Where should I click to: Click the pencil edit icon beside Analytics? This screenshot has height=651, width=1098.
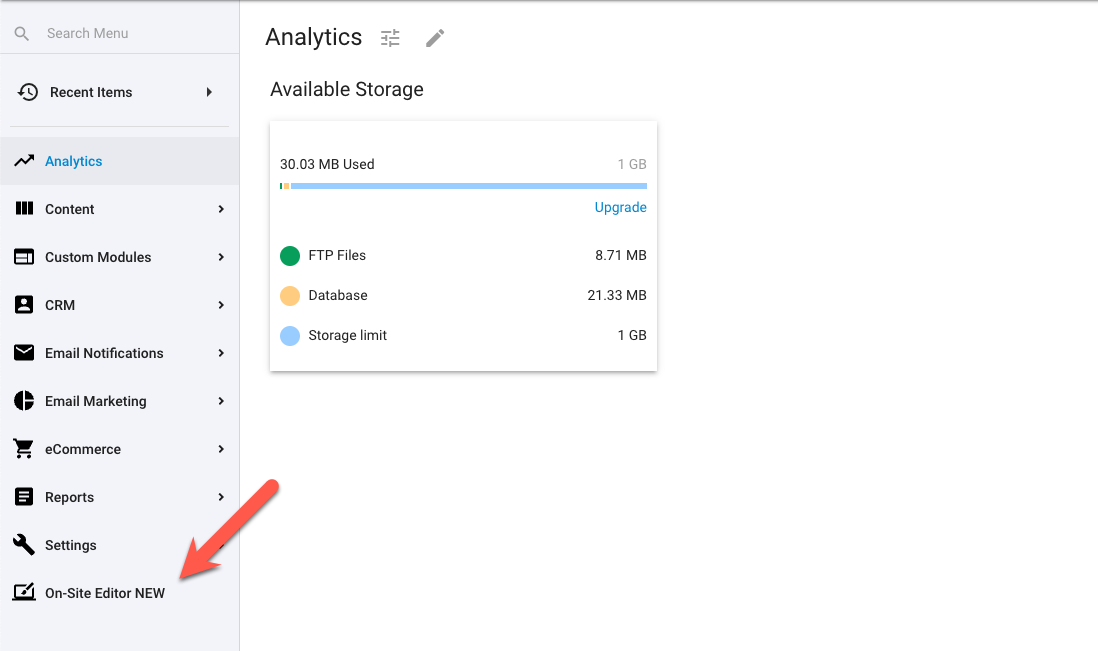(434, 38)
